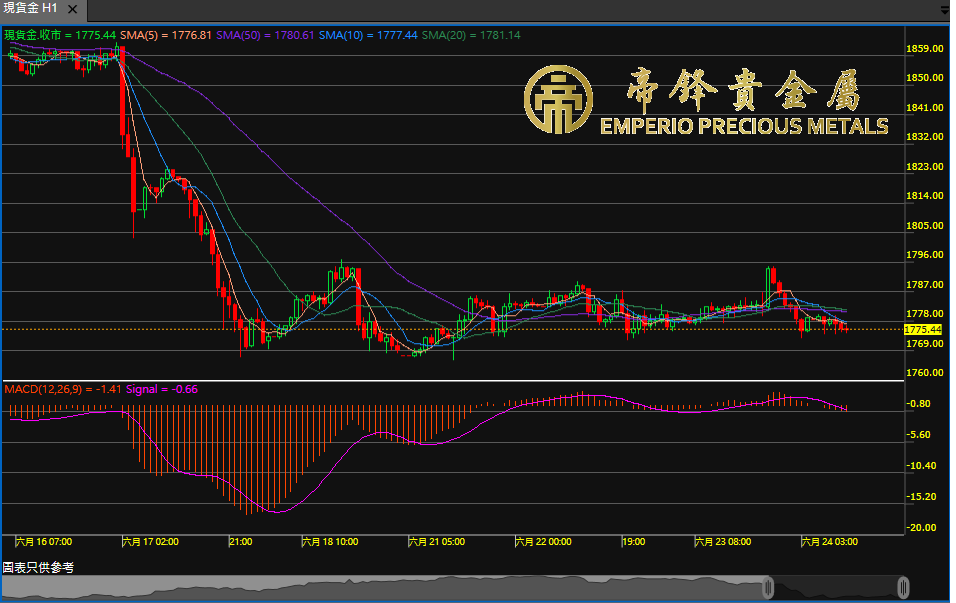Click the divider between price chart and MACD panel

click(450, 381)
